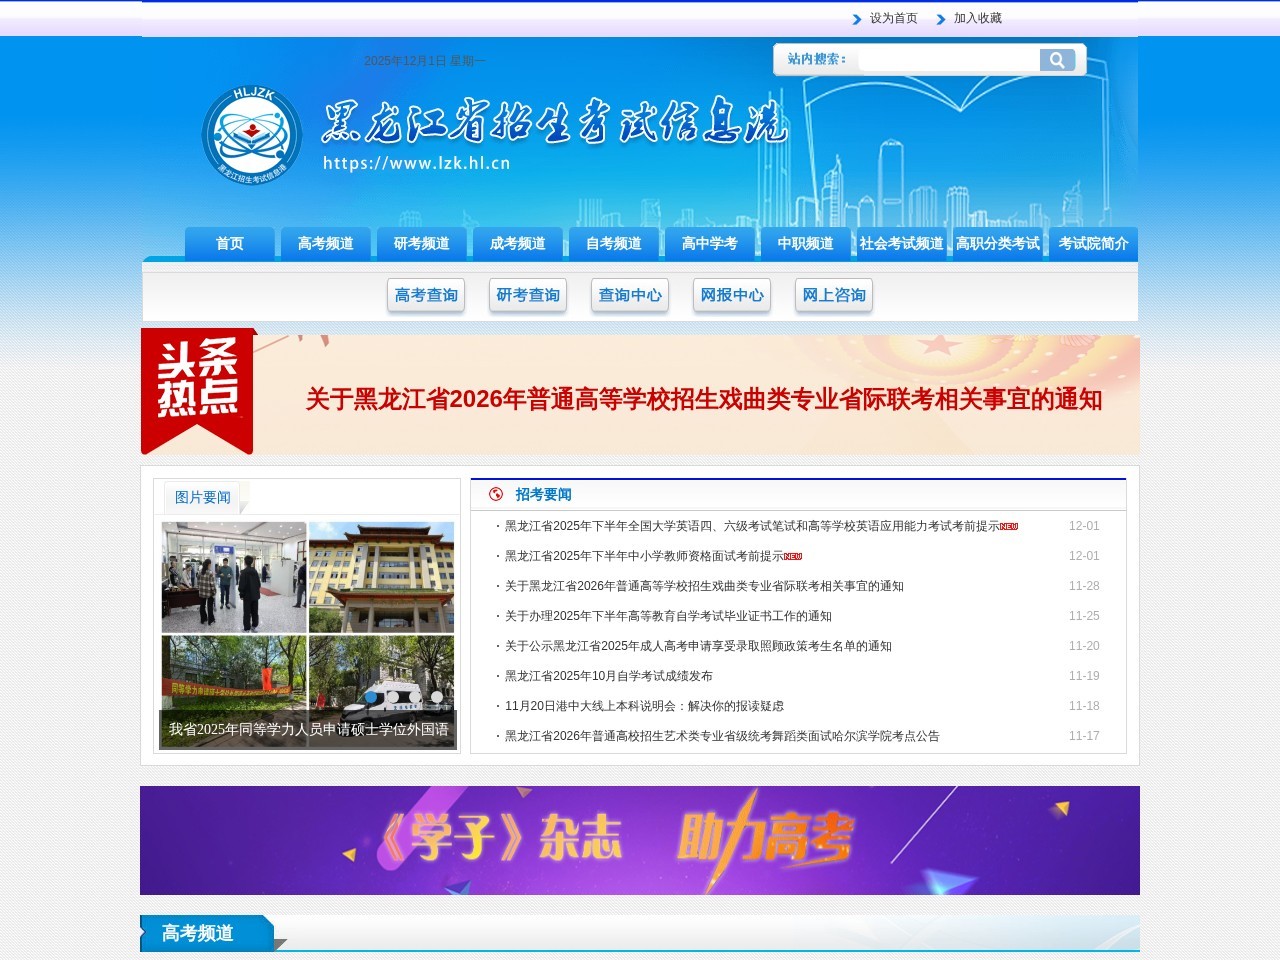The height and width of the screenshot is (960, 1280).
Task: Open the 高考频道 navigation menu
Action: click(326, 242)
